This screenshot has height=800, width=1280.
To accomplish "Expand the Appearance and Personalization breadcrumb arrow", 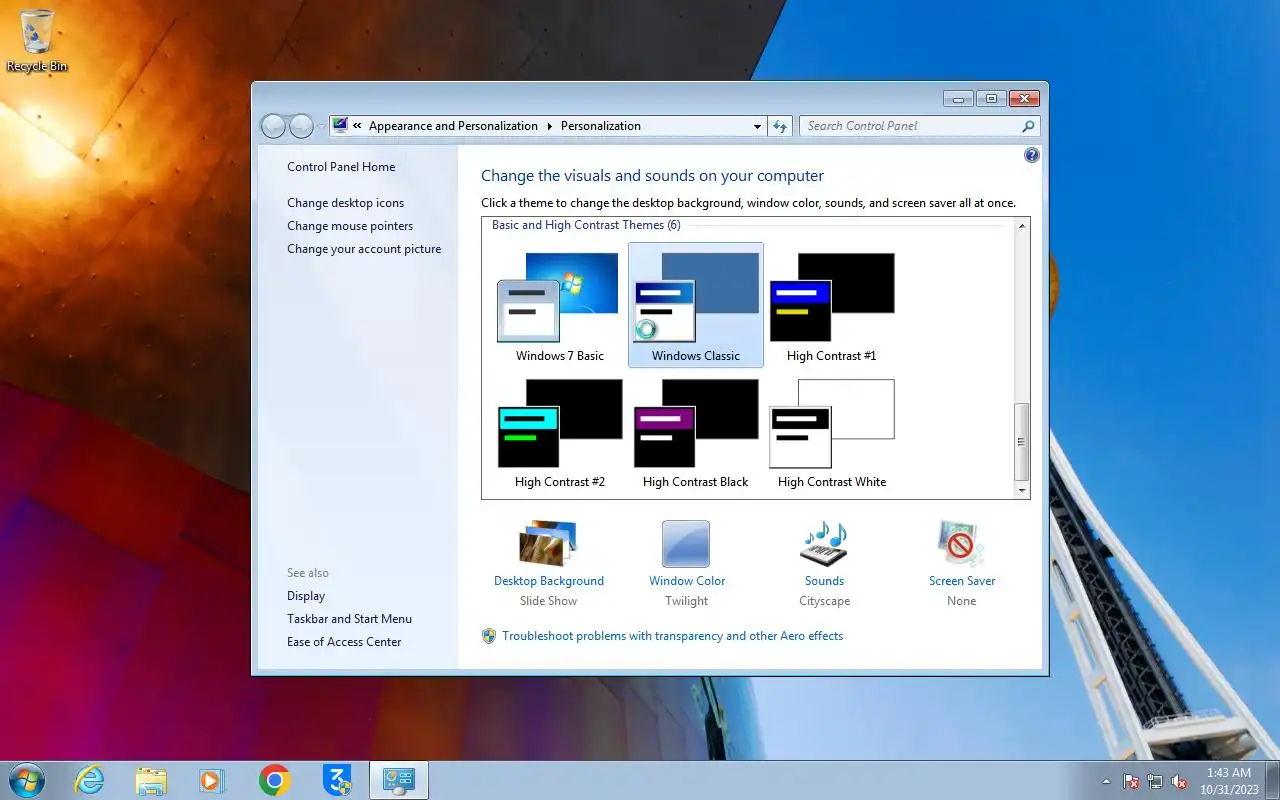I will click(x=549, y=126).
